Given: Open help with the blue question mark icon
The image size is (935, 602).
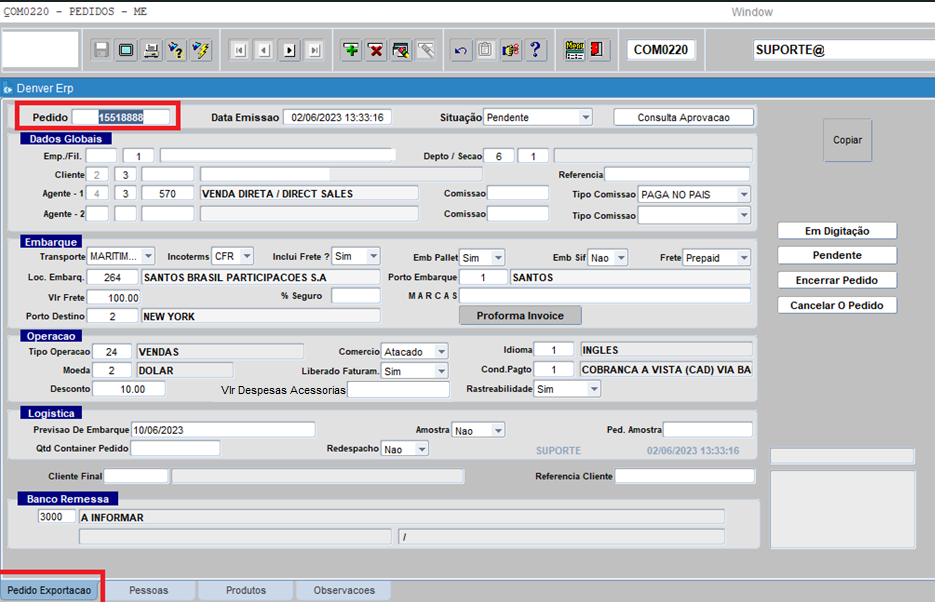Looking at the screenshot, I should [x=535, y=50].
